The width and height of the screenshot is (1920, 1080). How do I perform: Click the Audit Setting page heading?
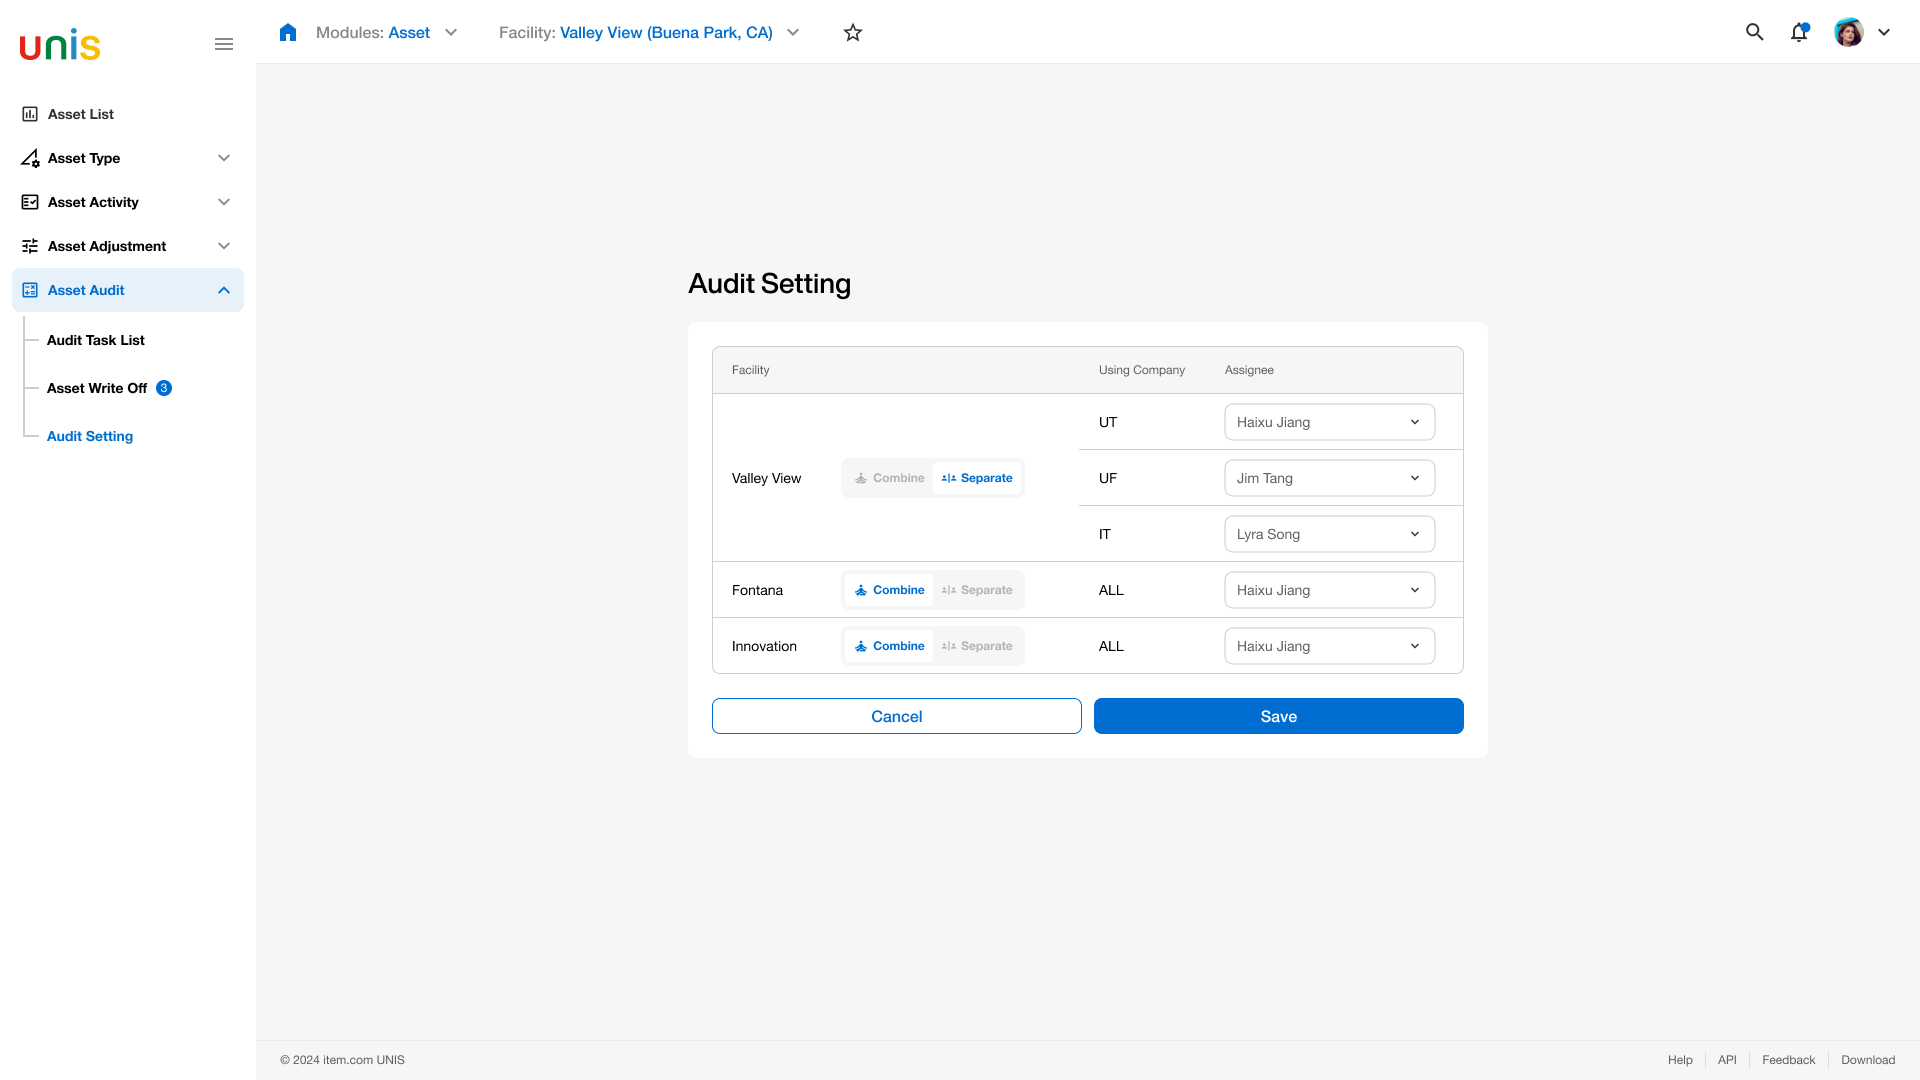(x=769, y=284)
